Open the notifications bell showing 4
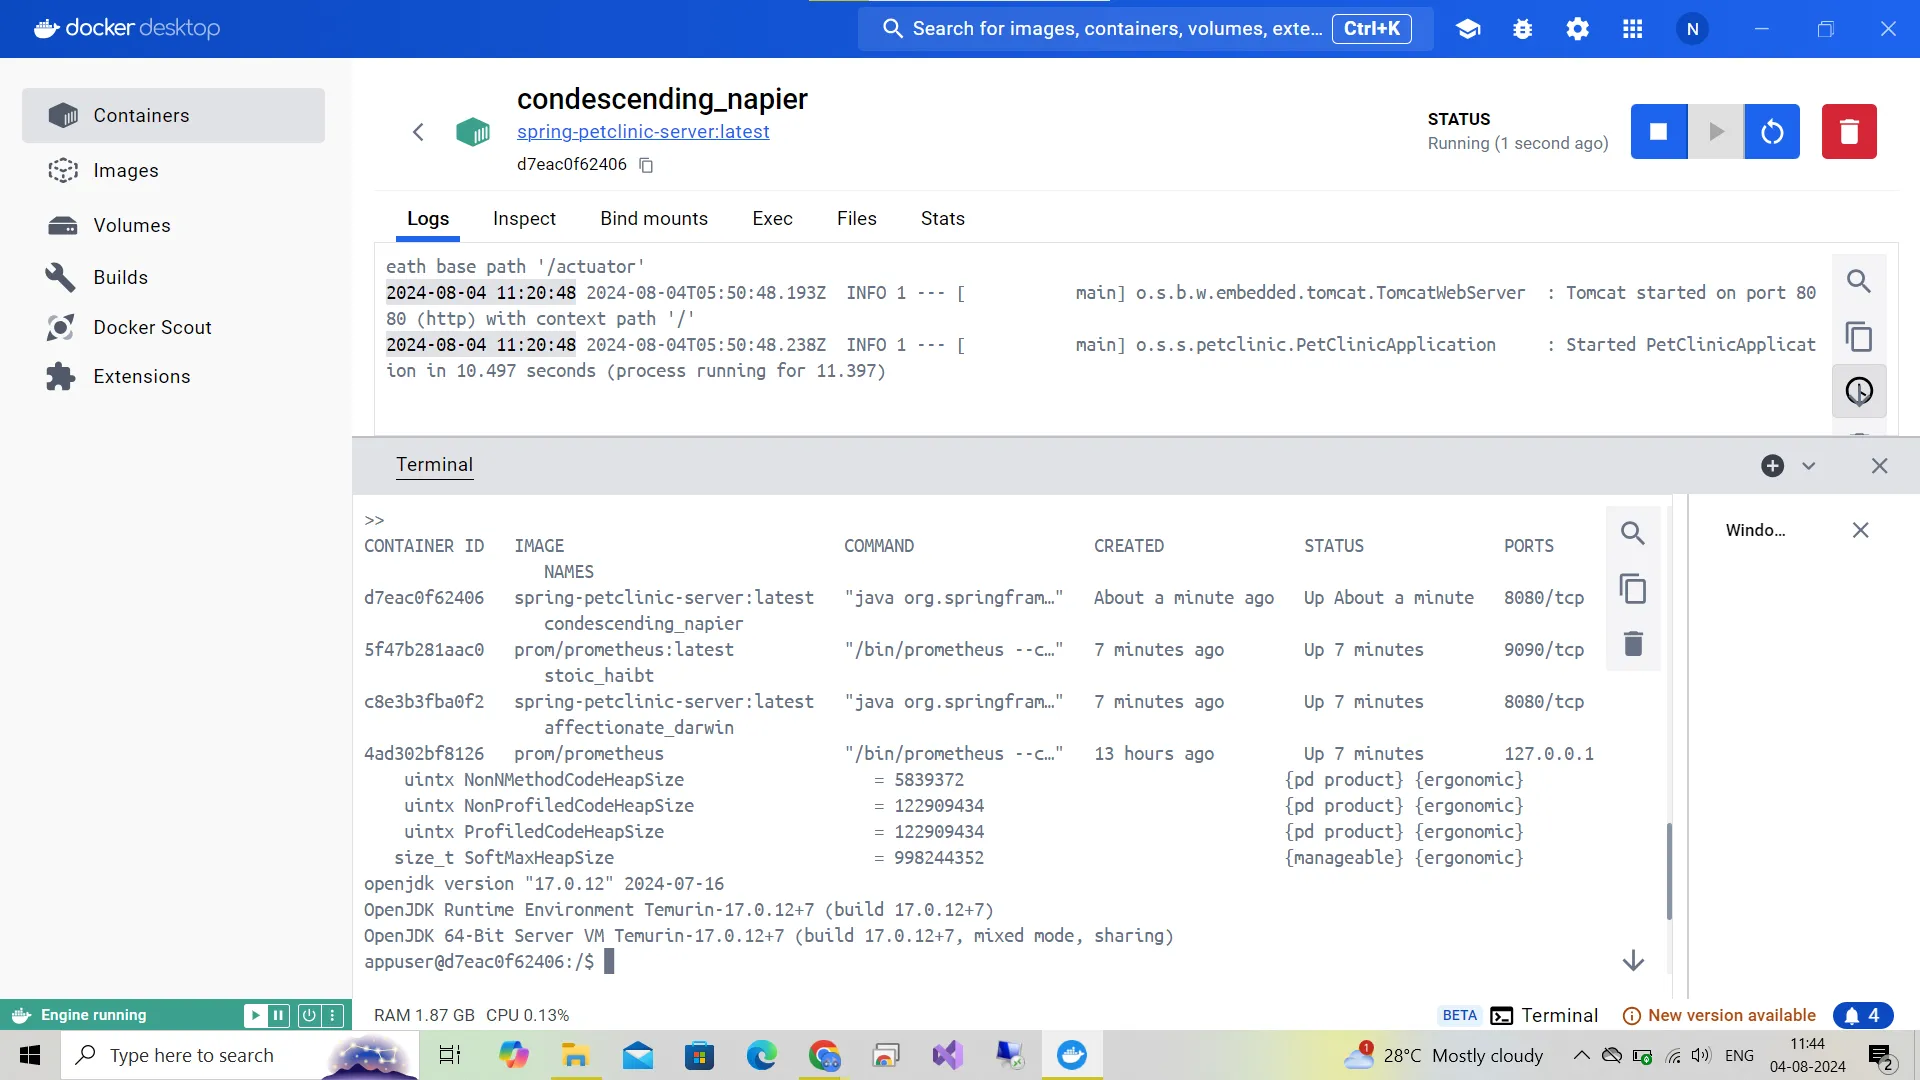 pos(1863,1016)
